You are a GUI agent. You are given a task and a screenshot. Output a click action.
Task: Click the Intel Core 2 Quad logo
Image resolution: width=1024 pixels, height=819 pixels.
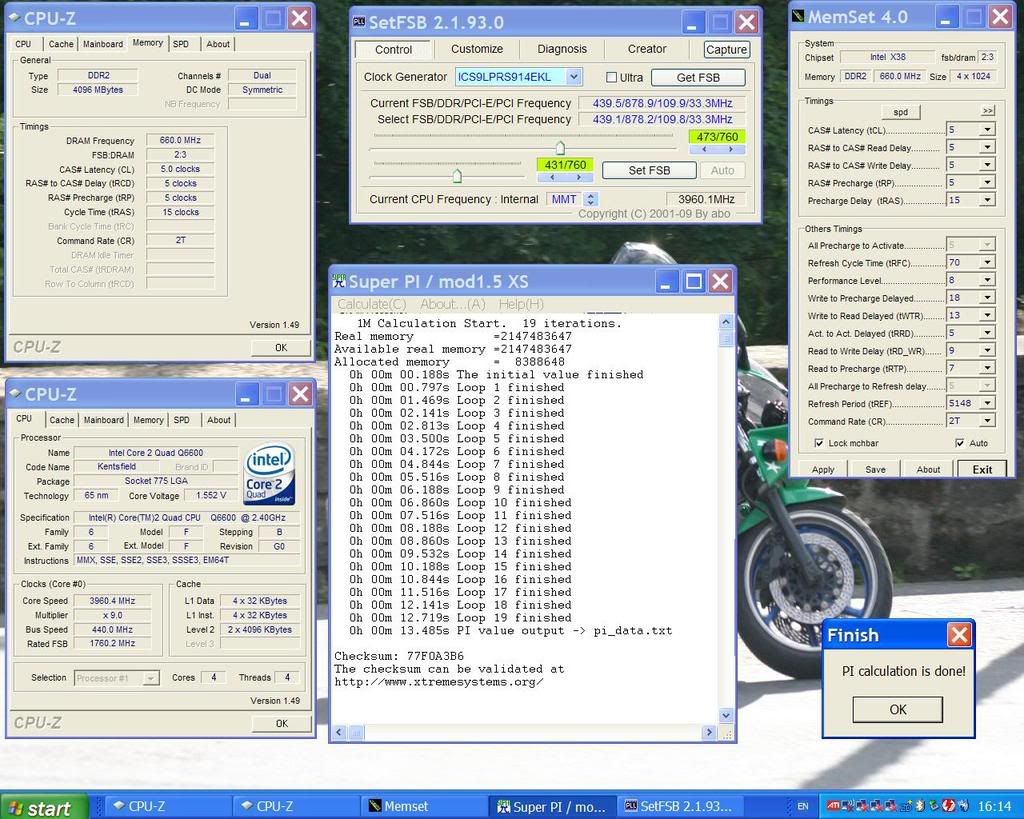pos(269,474)
